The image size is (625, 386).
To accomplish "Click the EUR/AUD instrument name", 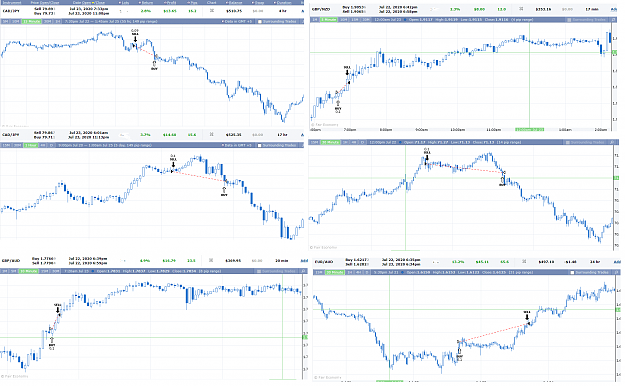I will tap(324, 262).
